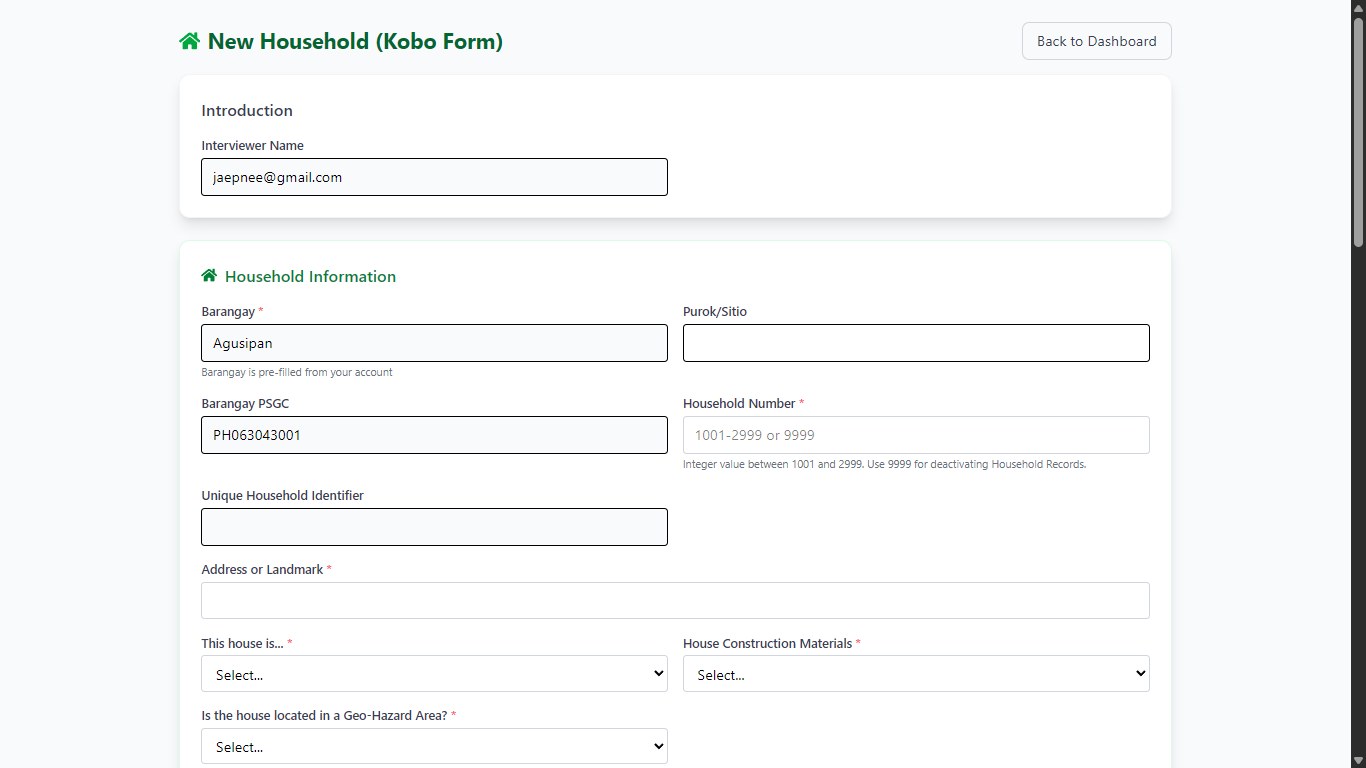Click the vertical scrollbar thumb
The width and height of the screenshot is (1366, 768).
click(x=1358, y=131)
